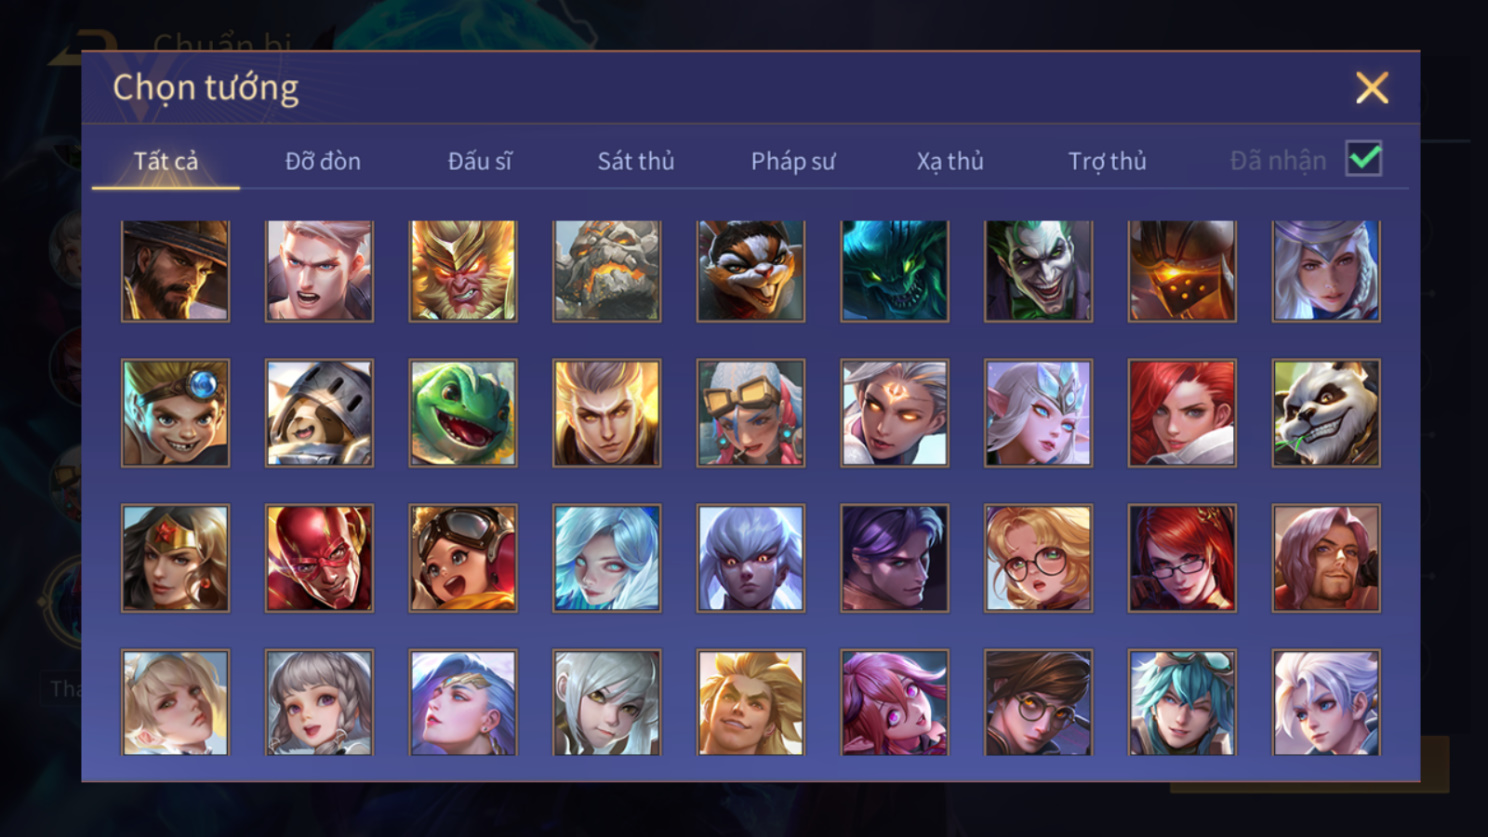Choose the panda hero portrait

click(1326, 413)
